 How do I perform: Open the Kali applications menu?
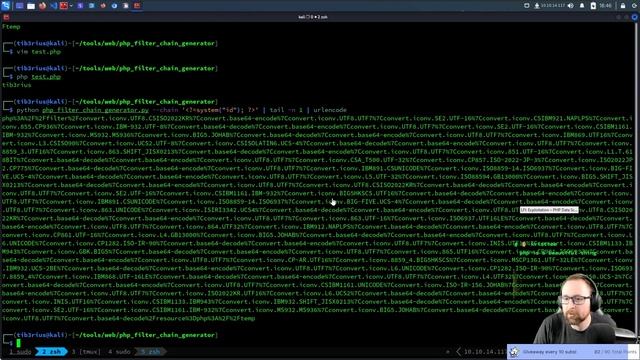pos(5,6)
